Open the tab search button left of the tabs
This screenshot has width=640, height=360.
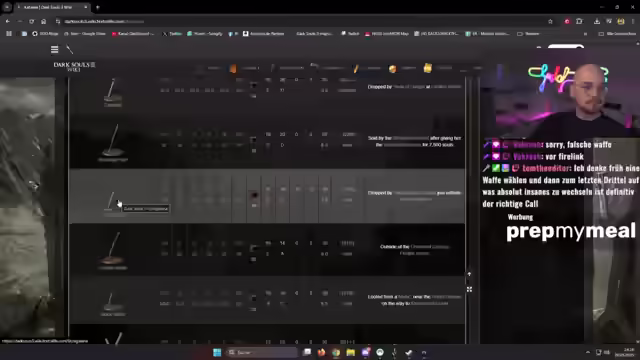tap(7, 7)
